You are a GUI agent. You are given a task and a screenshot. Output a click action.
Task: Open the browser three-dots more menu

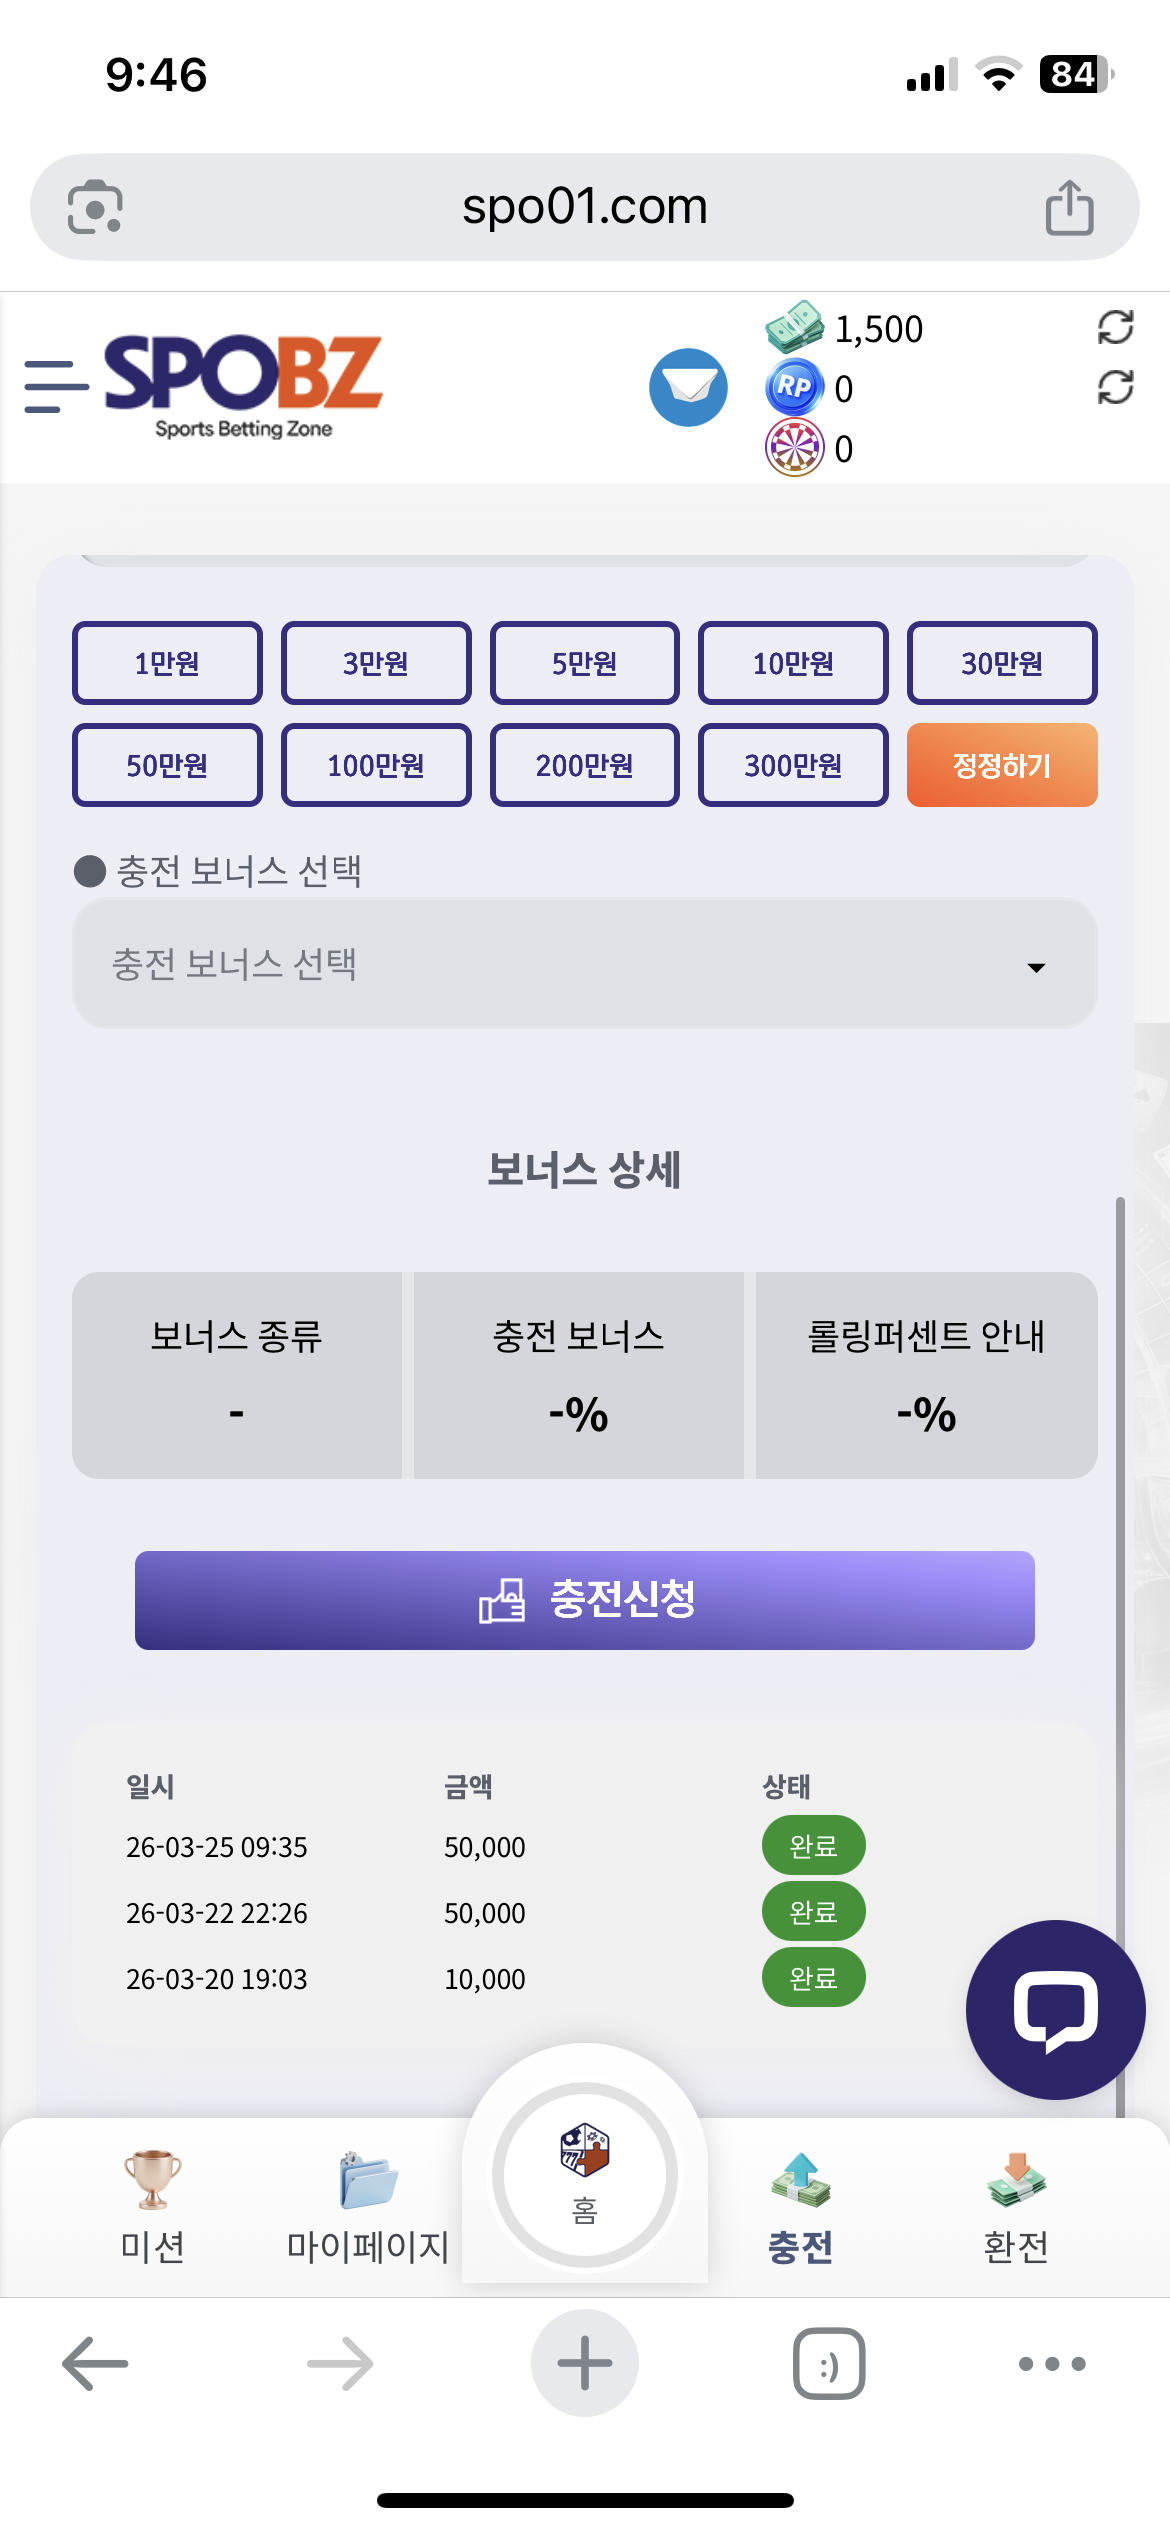click(1052, 2363)
